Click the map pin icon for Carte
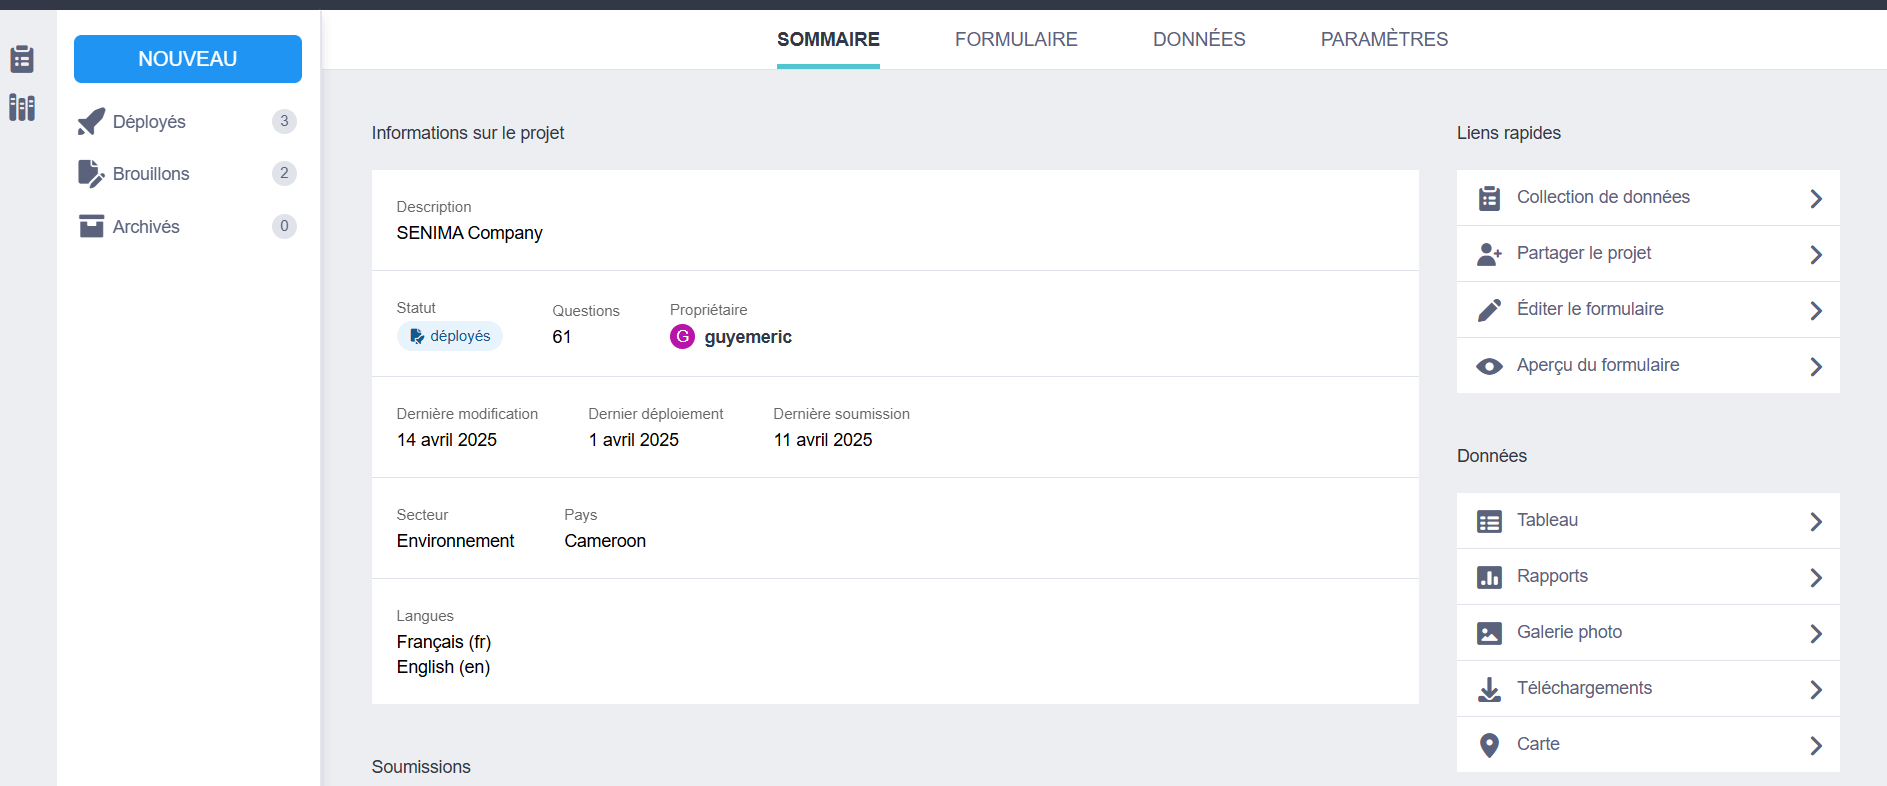Viewport: 1887px width, 786px height. [1489, 745]
